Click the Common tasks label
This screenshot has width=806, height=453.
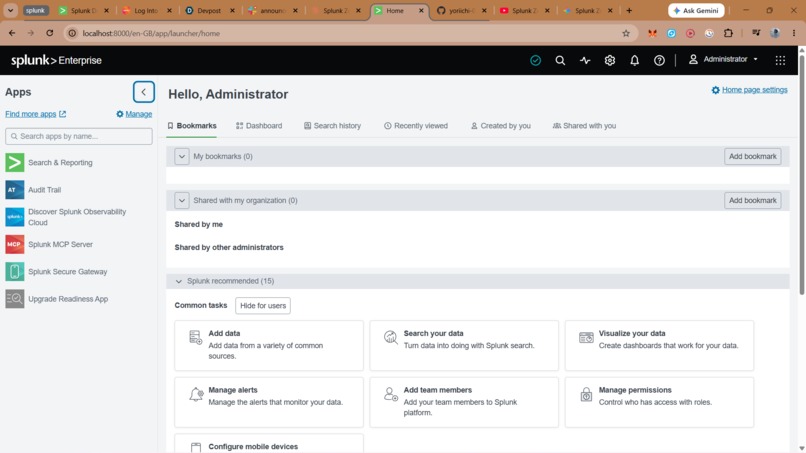(x=200, y=305)
